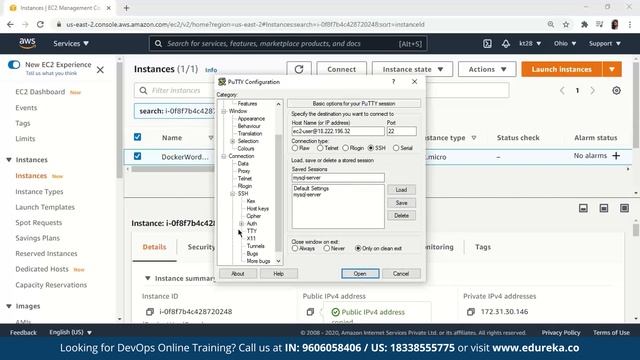Set close window on exit to Always
This screenshot has height=360, width=640.
(295, 248)
